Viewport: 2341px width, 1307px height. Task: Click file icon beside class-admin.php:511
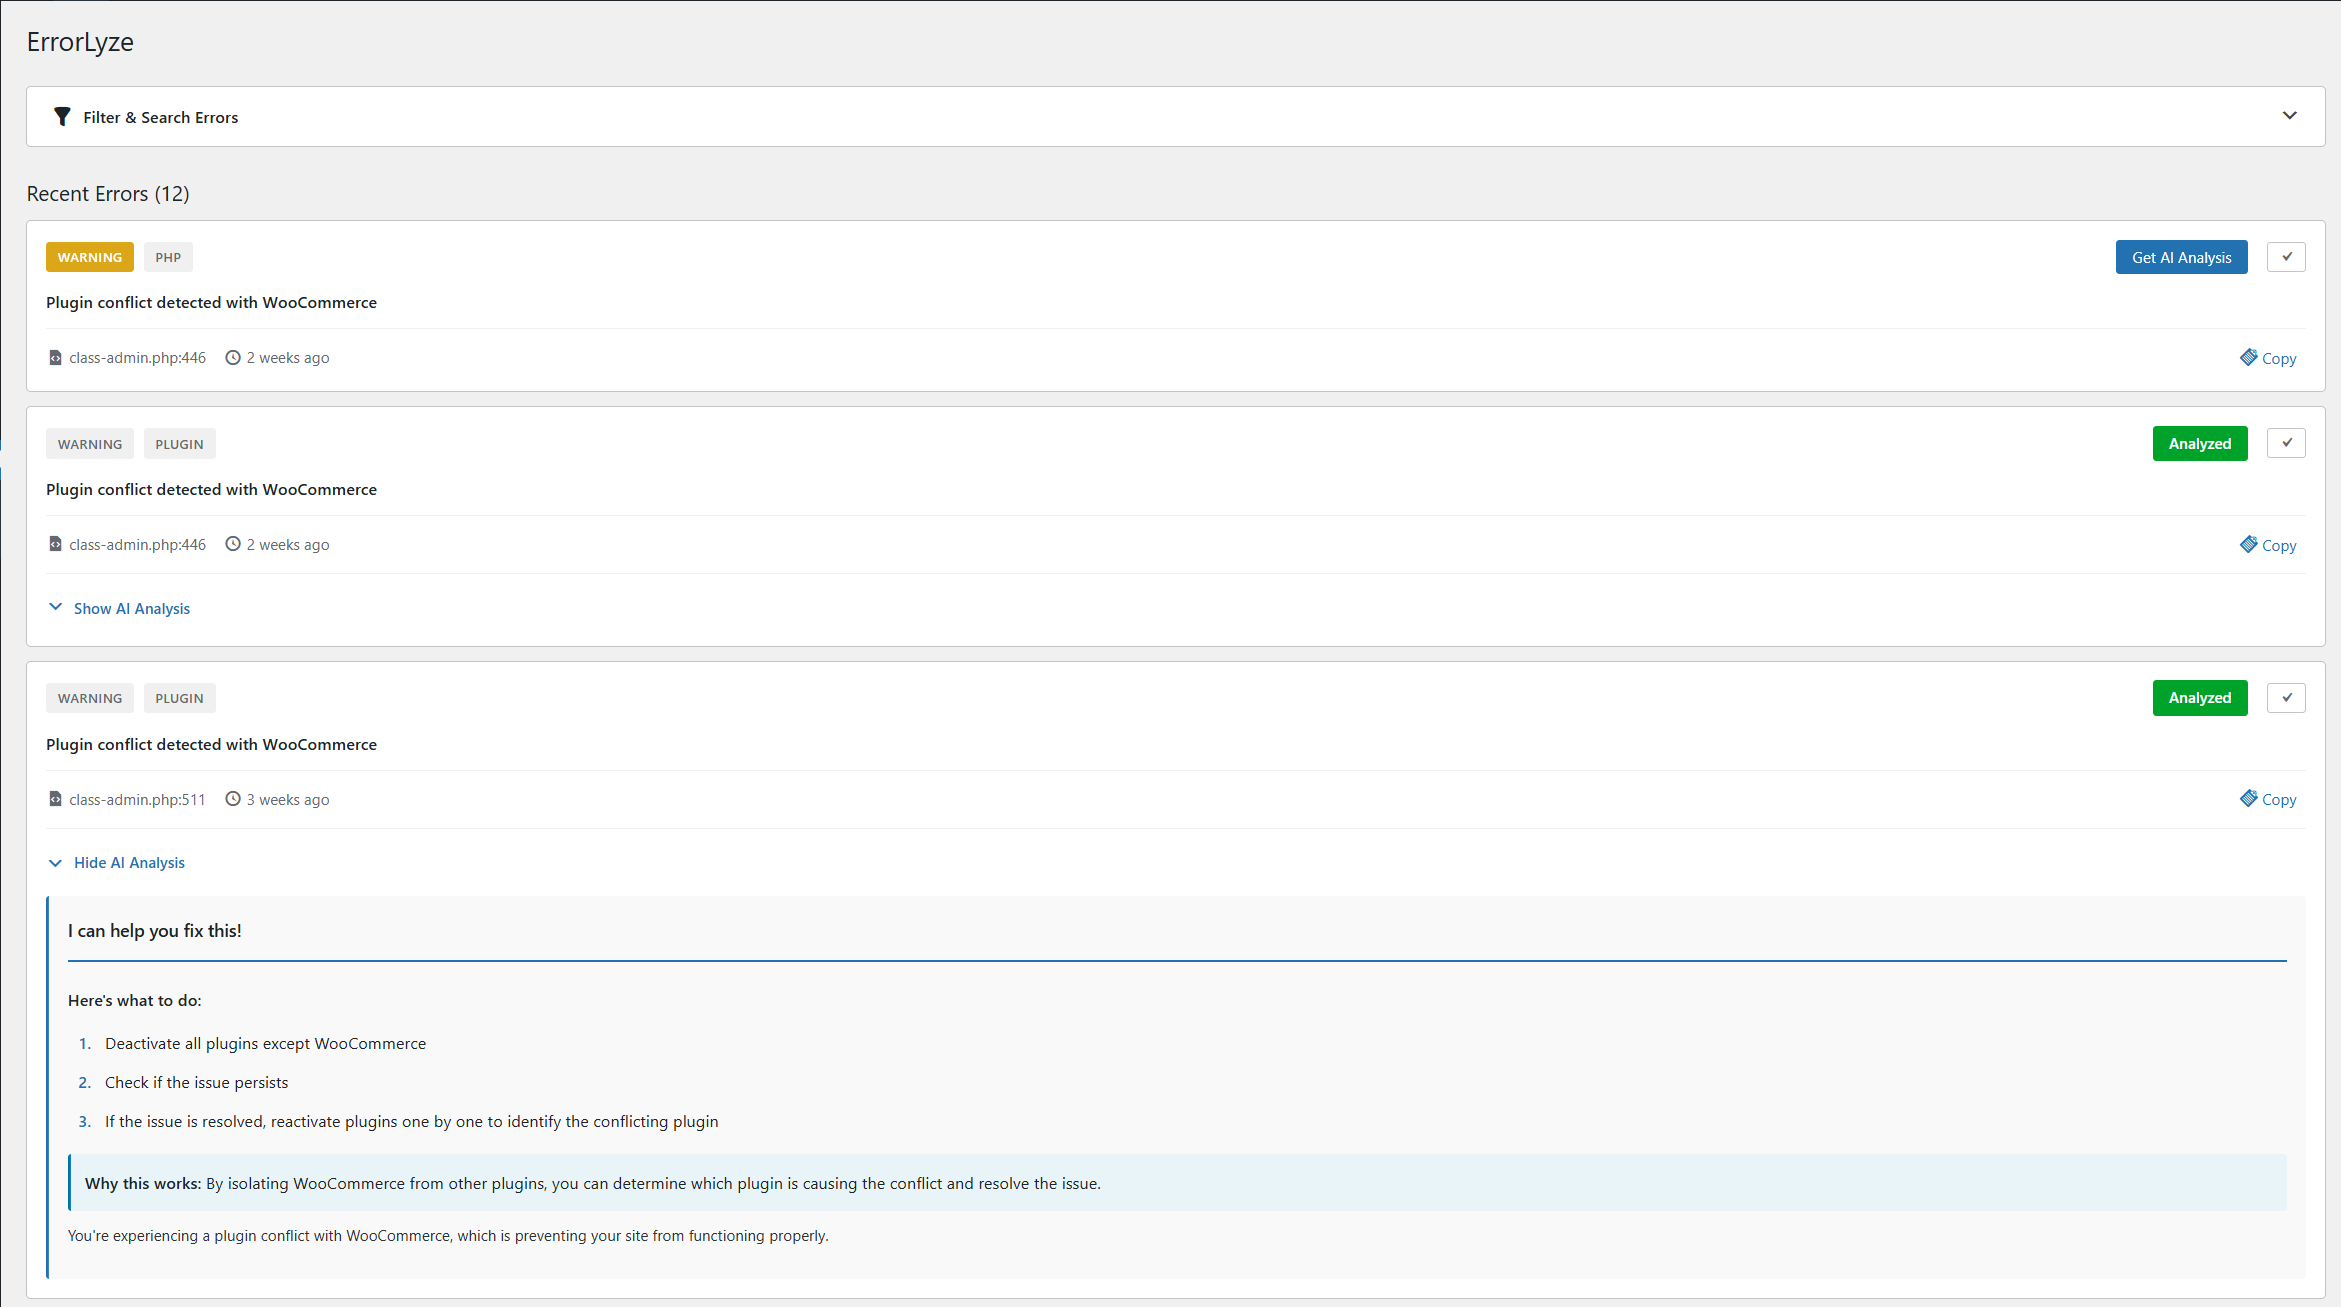tap(55, 800)
